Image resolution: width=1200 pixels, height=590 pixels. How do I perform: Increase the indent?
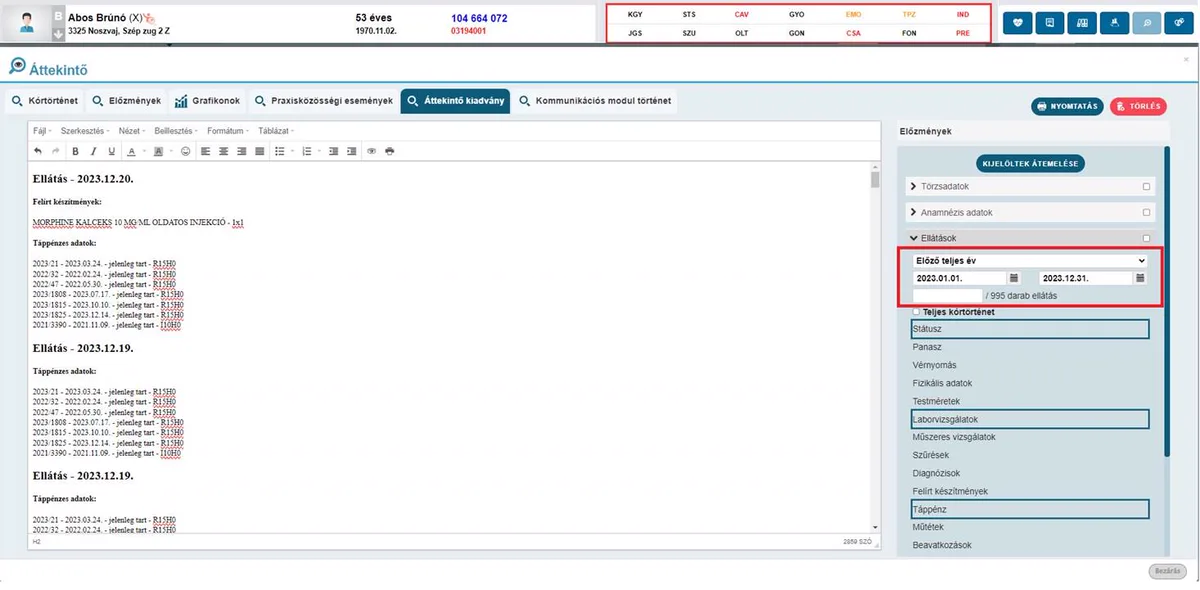[351, 151]
